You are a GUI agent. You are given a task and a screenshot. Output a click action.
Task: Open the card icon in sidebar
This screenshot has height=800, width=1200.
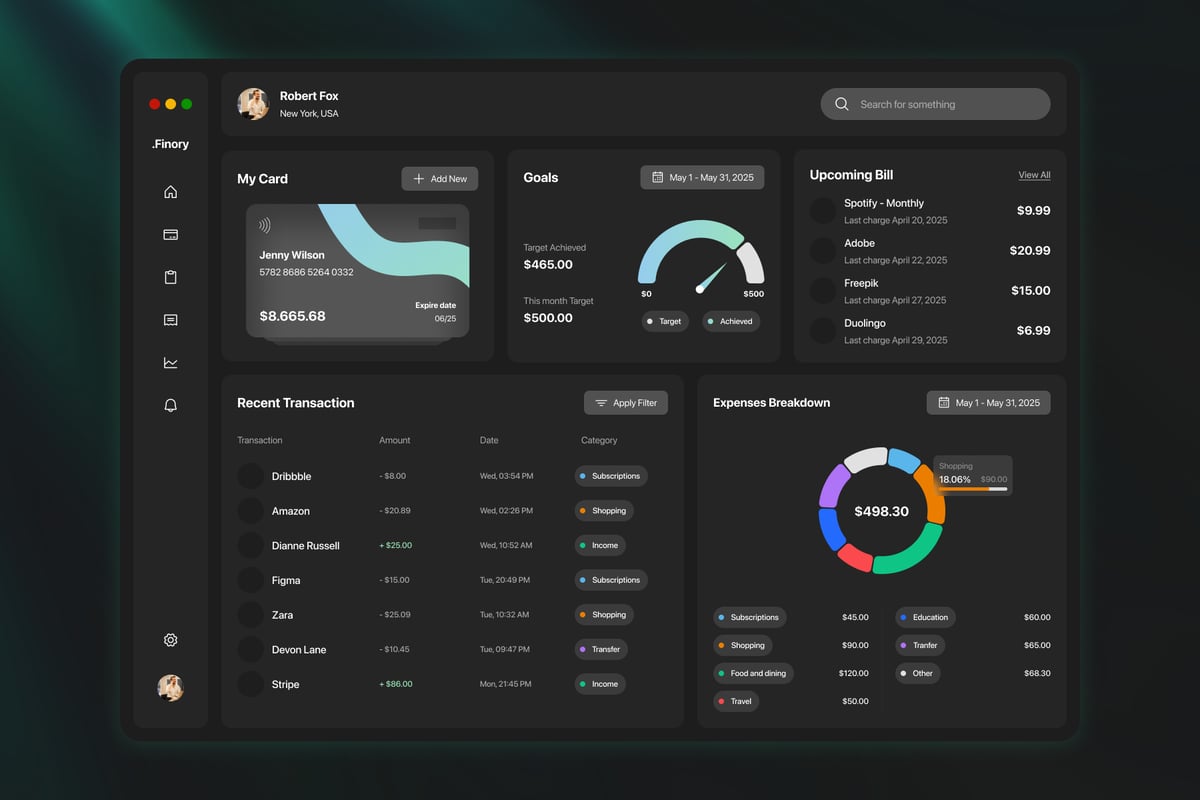(170, 235)
